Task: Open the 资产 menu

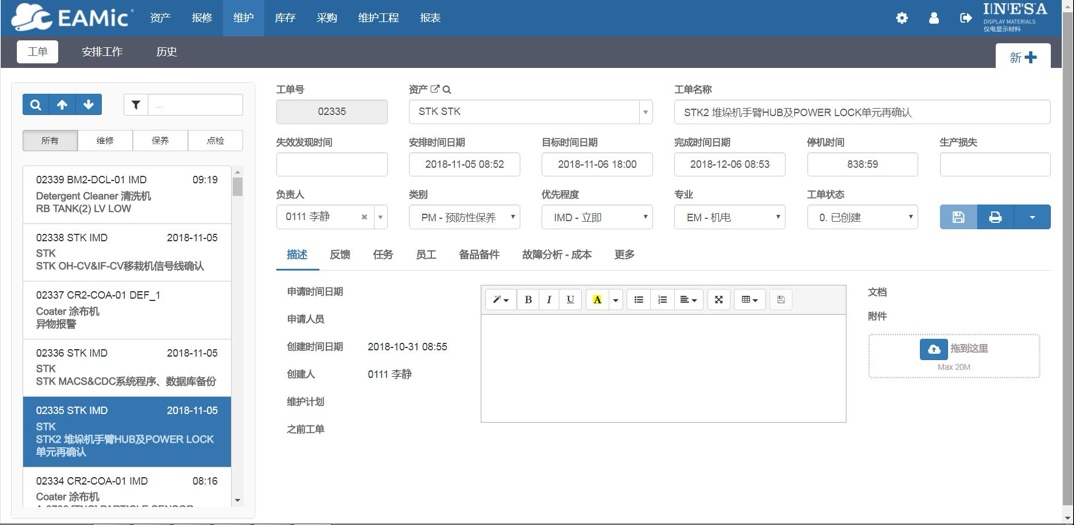Action: pos(160,19)
